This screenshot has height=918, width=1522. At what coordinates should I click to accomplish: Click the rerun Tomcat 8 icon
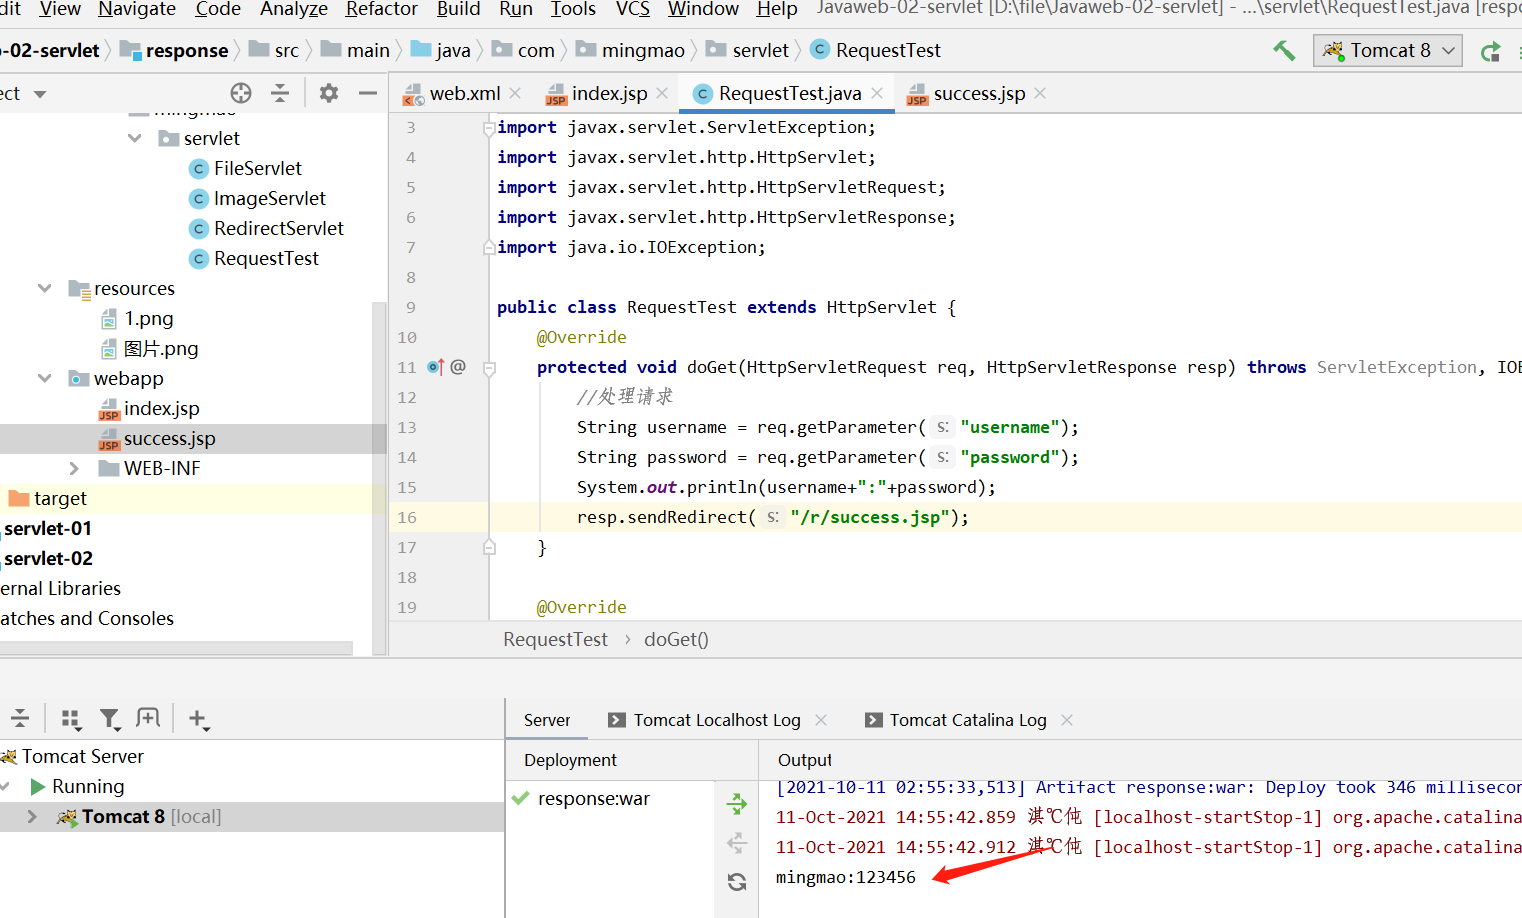(x=1490, y=51)
